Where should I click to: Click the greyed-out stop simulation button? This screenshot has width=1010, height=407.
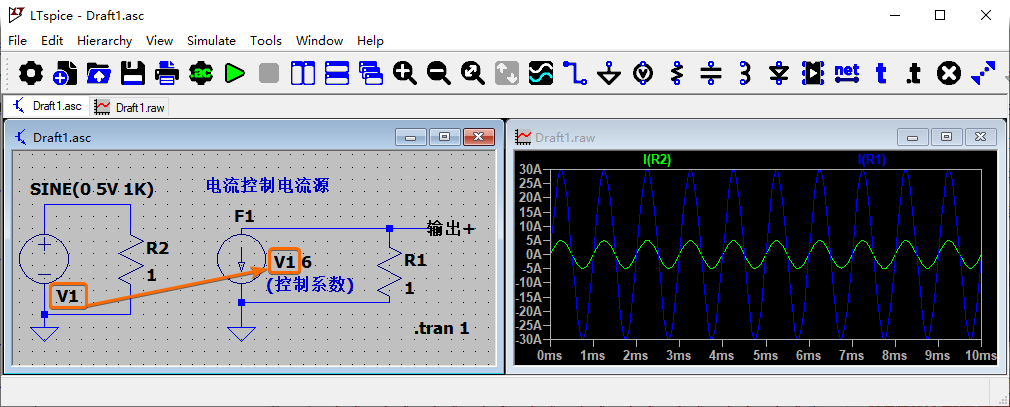(x=269, y=73)
